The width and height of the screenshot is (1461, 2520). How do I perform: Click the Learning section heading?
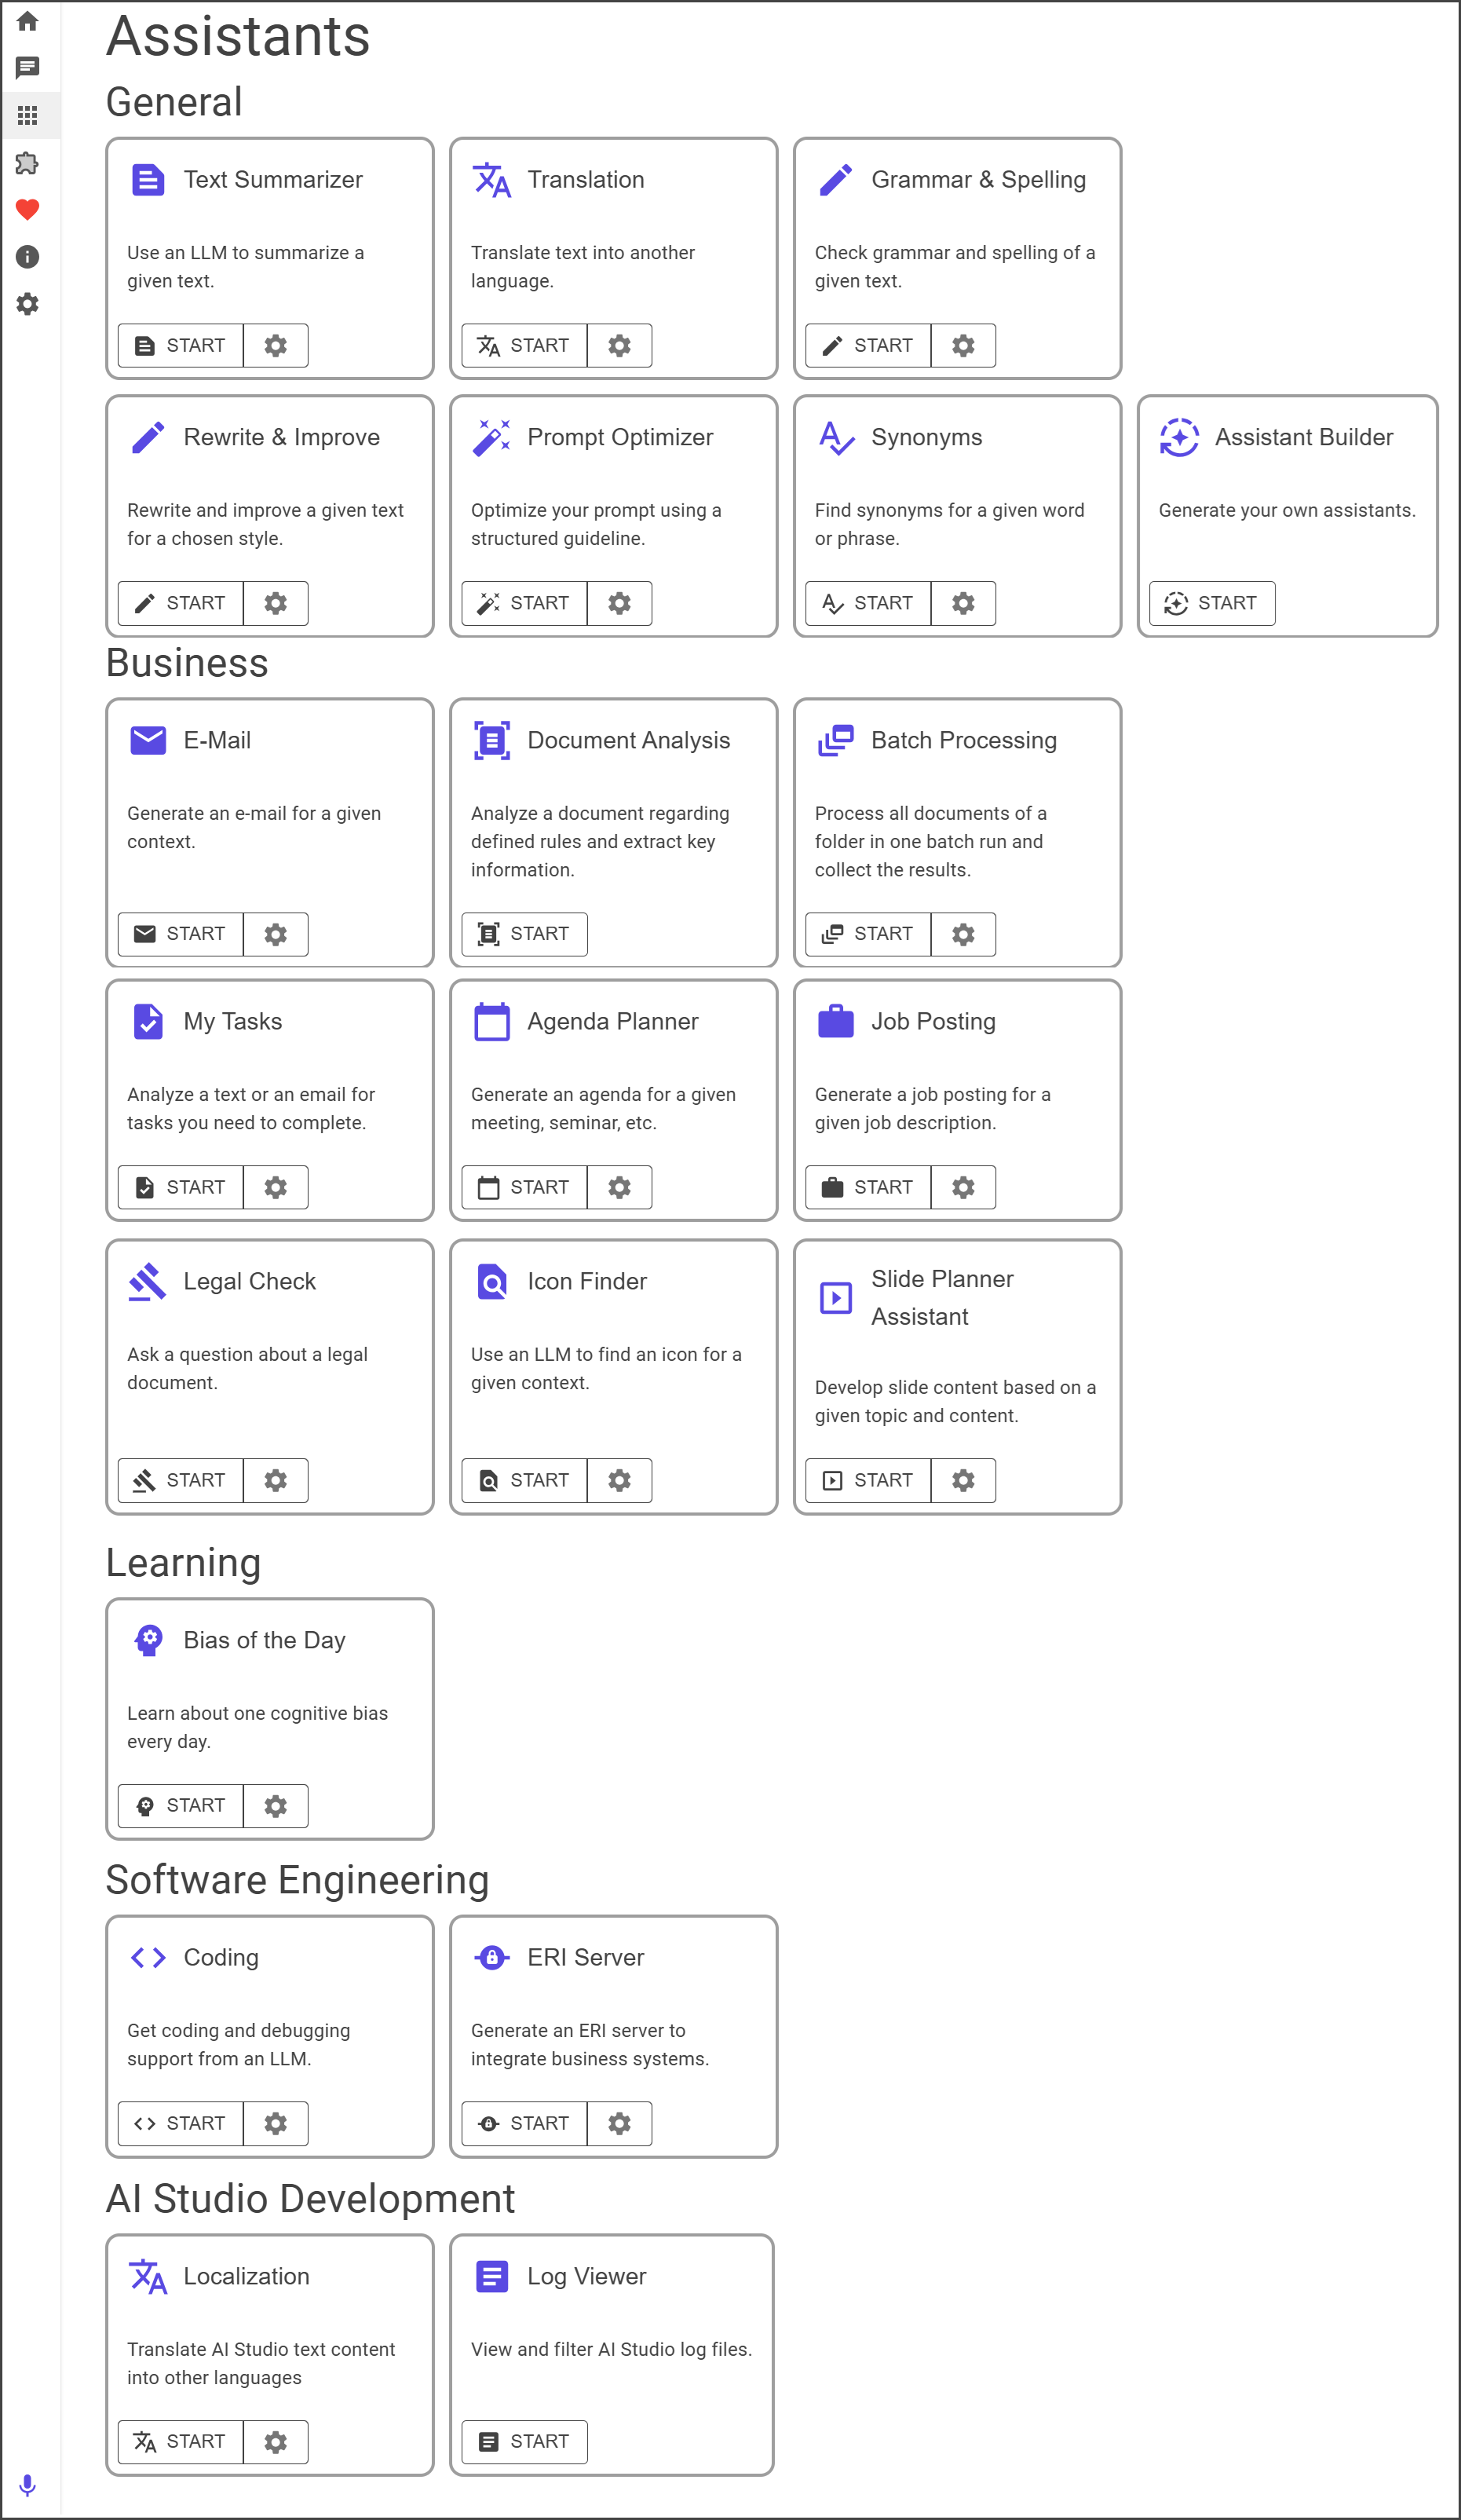184,1563
